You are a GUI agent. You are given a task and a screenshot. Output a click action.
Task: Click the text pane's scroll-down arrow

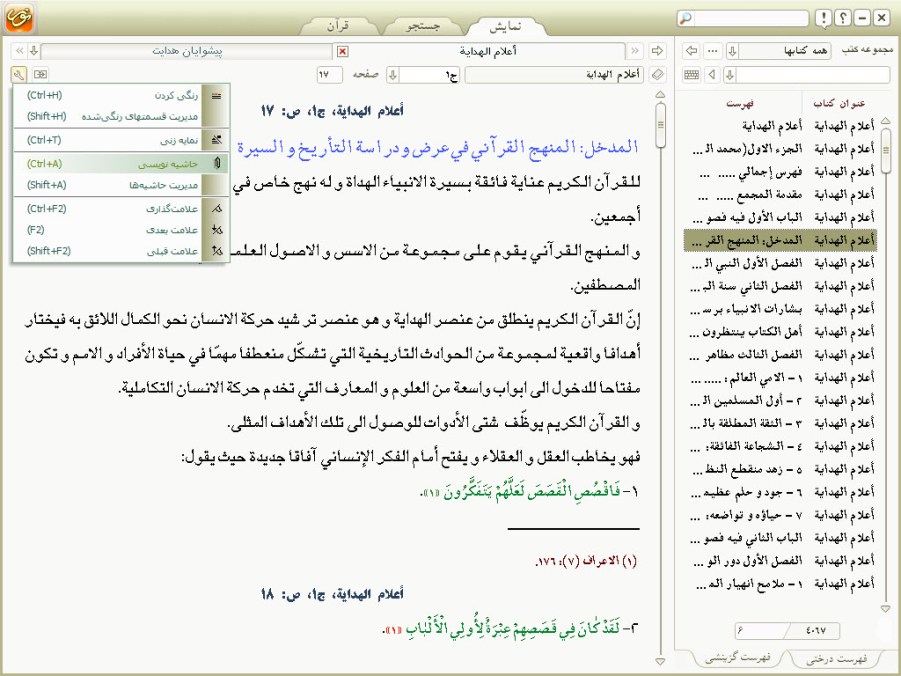click(x=660, y=662)
